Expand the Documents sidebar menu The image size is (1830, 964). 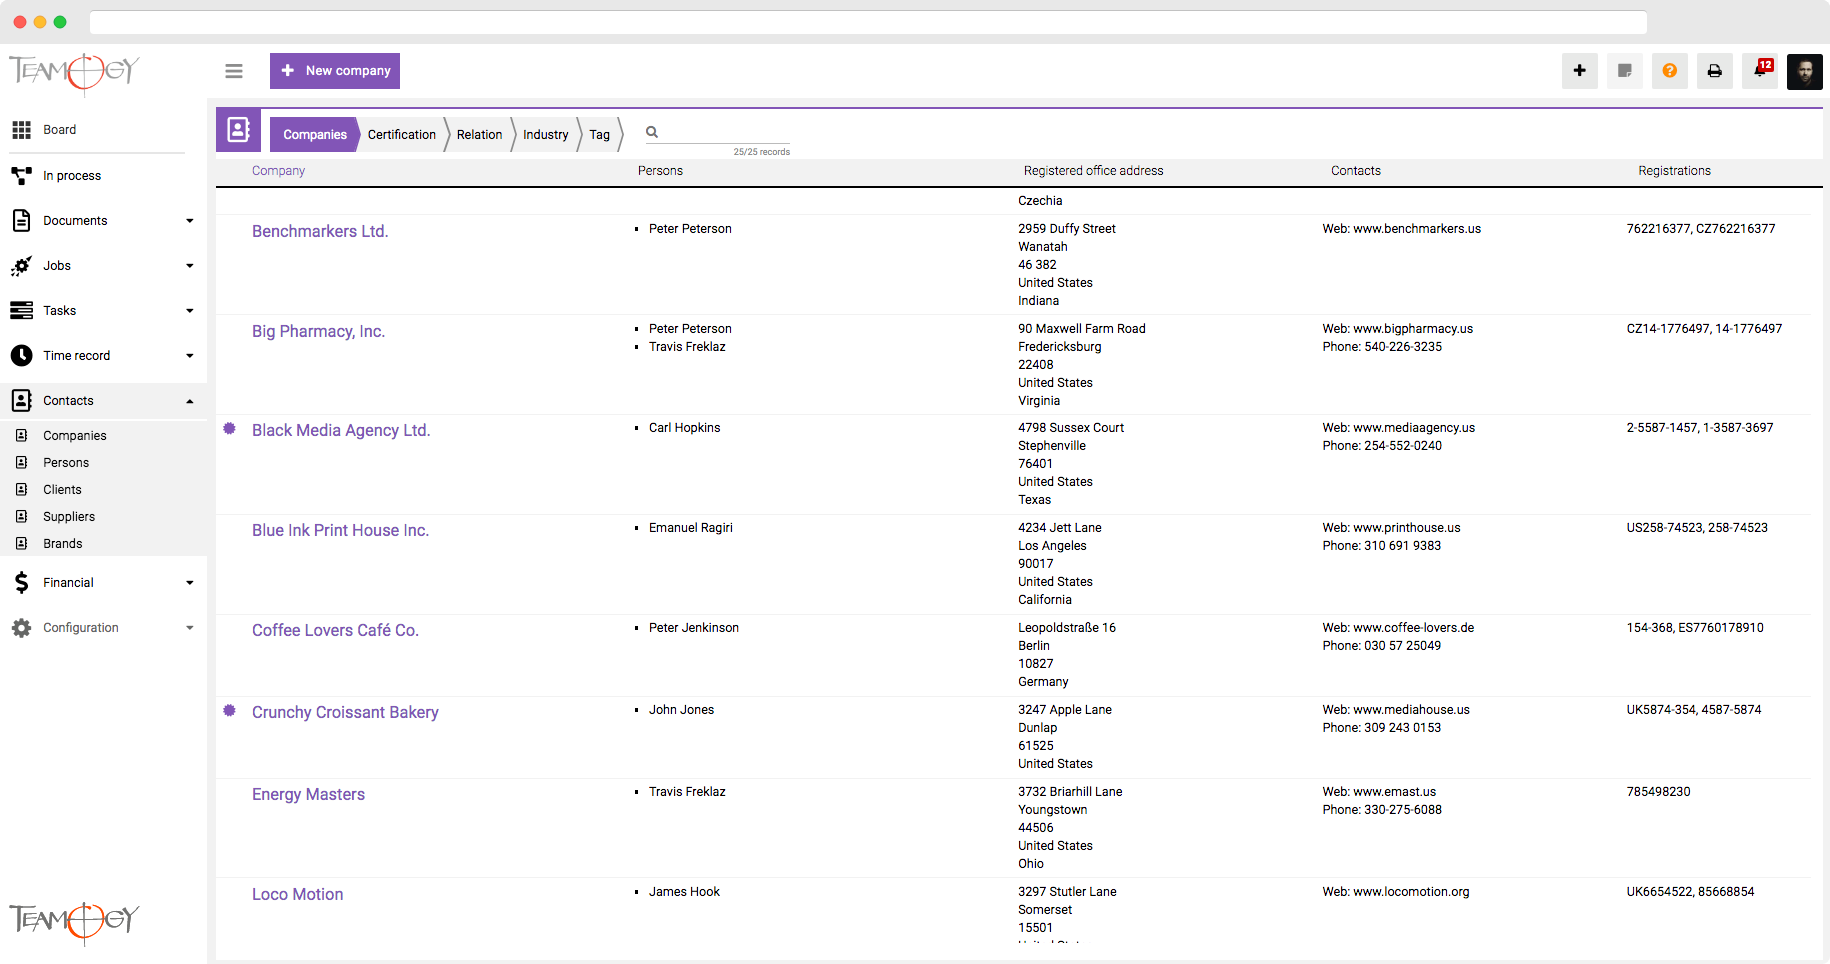(189, 221)
